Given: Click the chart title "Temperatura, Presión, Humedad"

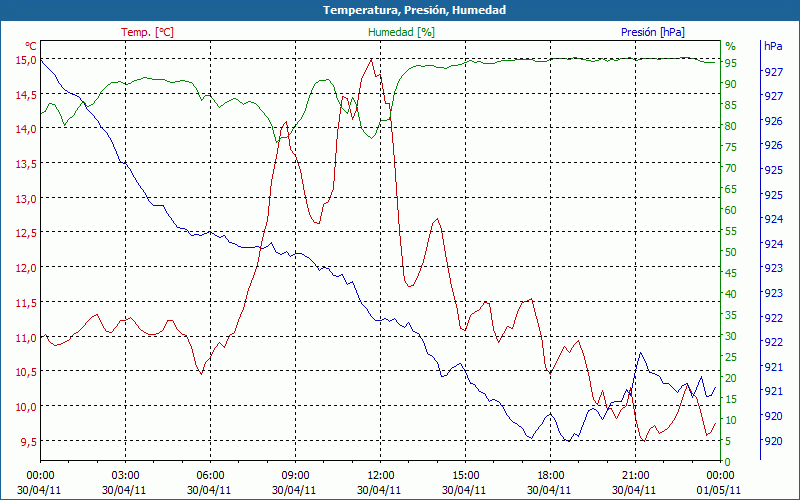Looking at the screenshot, I should [x=414, y=10].
